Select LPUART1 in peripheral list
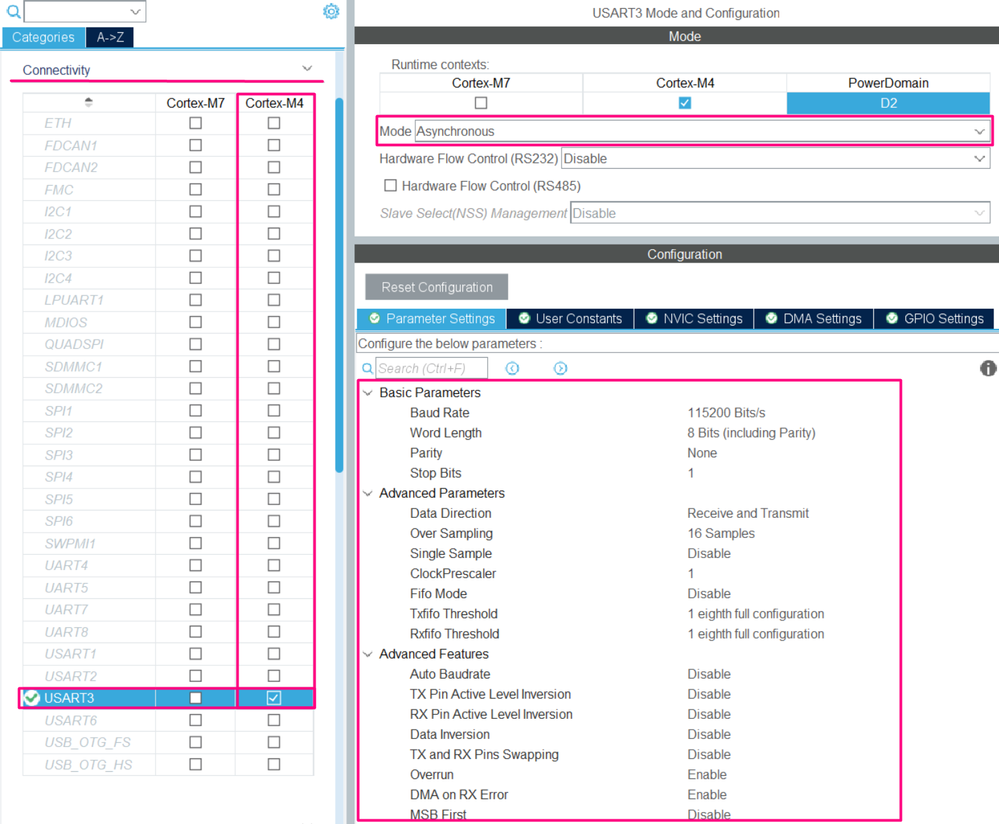The height and width of the screenshot is (824, 999). click(x=74, y=300)
